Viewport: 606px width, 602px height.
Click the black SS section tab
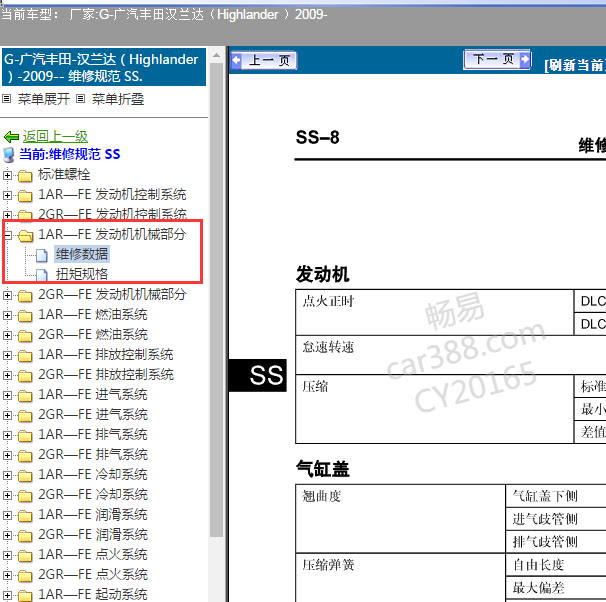[258, 375]
